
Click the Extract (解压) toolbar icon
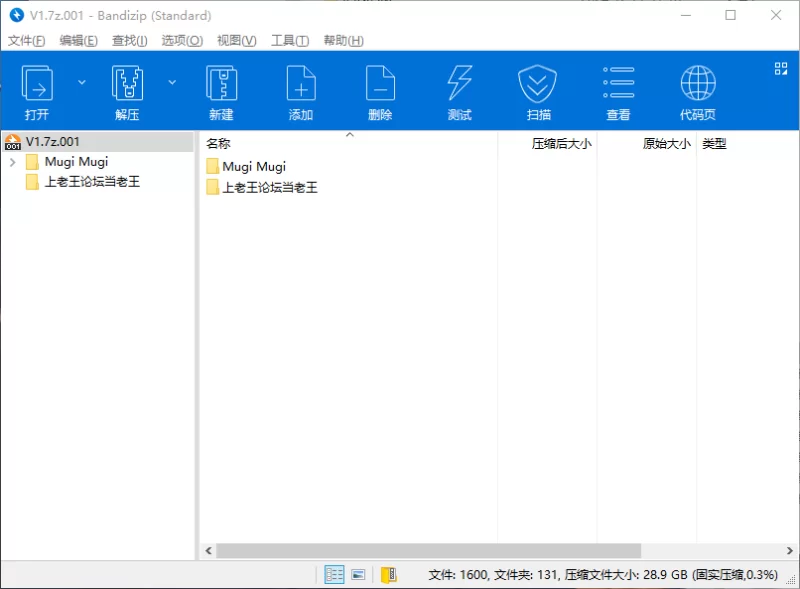click(127, 84)
